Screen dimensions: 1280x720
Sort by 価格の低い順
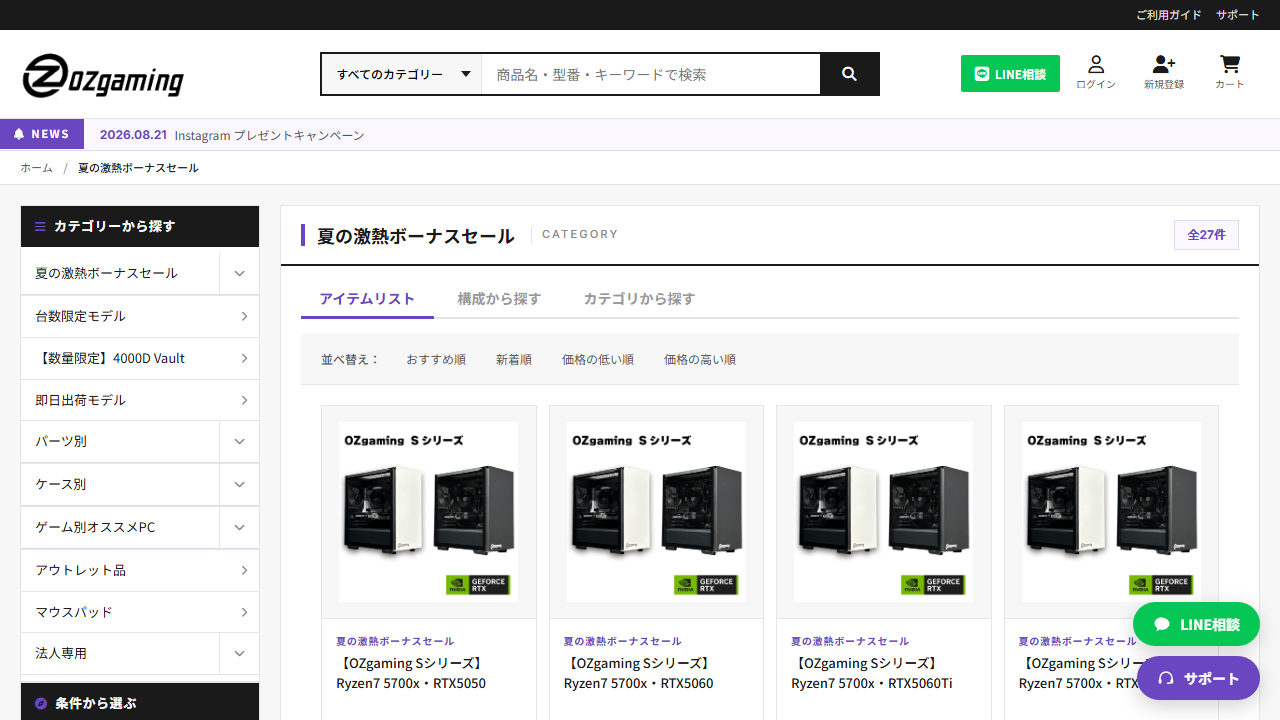598,359
